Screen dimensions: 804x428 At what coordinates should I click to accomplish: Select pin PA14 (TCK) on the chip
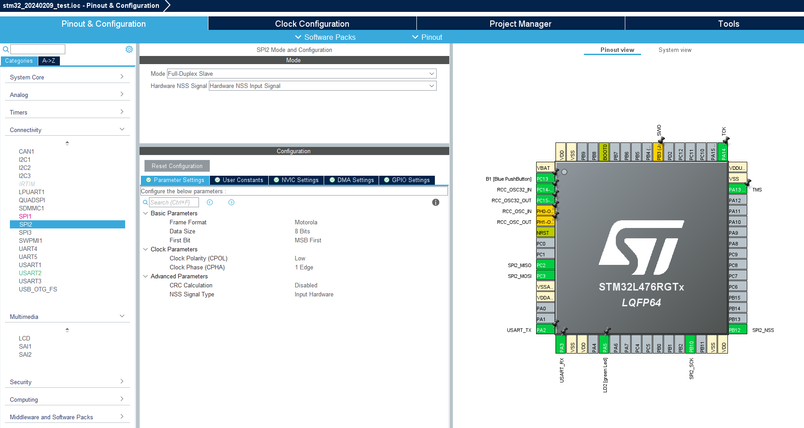click(722, 152)
